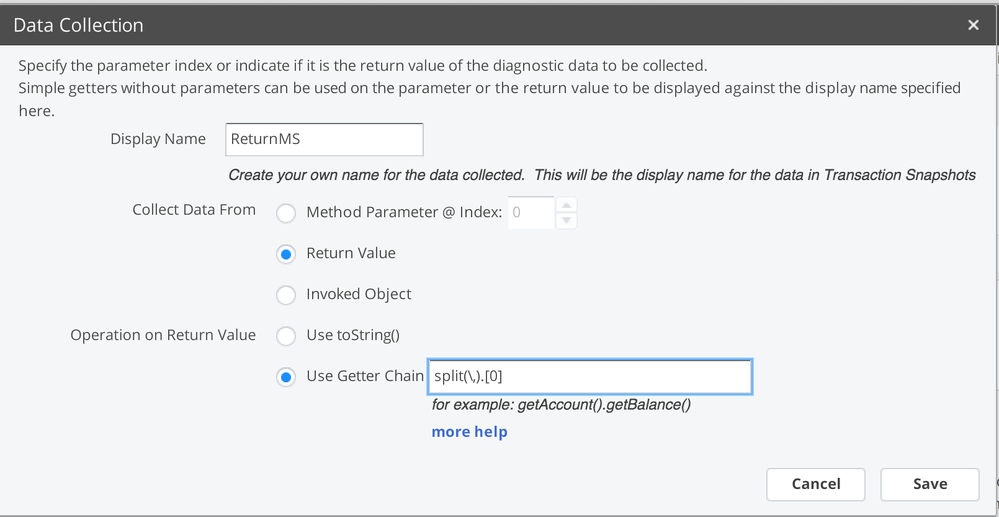Choose the Invoked Object radio option
This screenshot has height=517, width=999.
[x=286, y=295]
